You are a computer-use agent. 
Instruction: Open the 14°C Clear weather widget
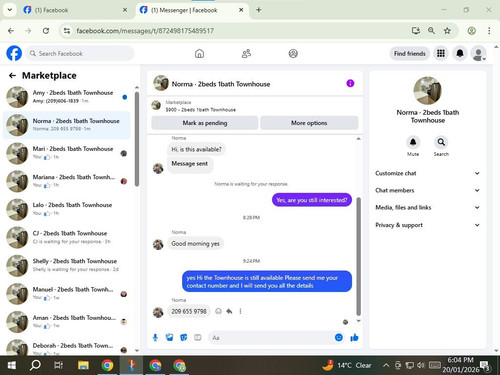click(x=347, y=365)
